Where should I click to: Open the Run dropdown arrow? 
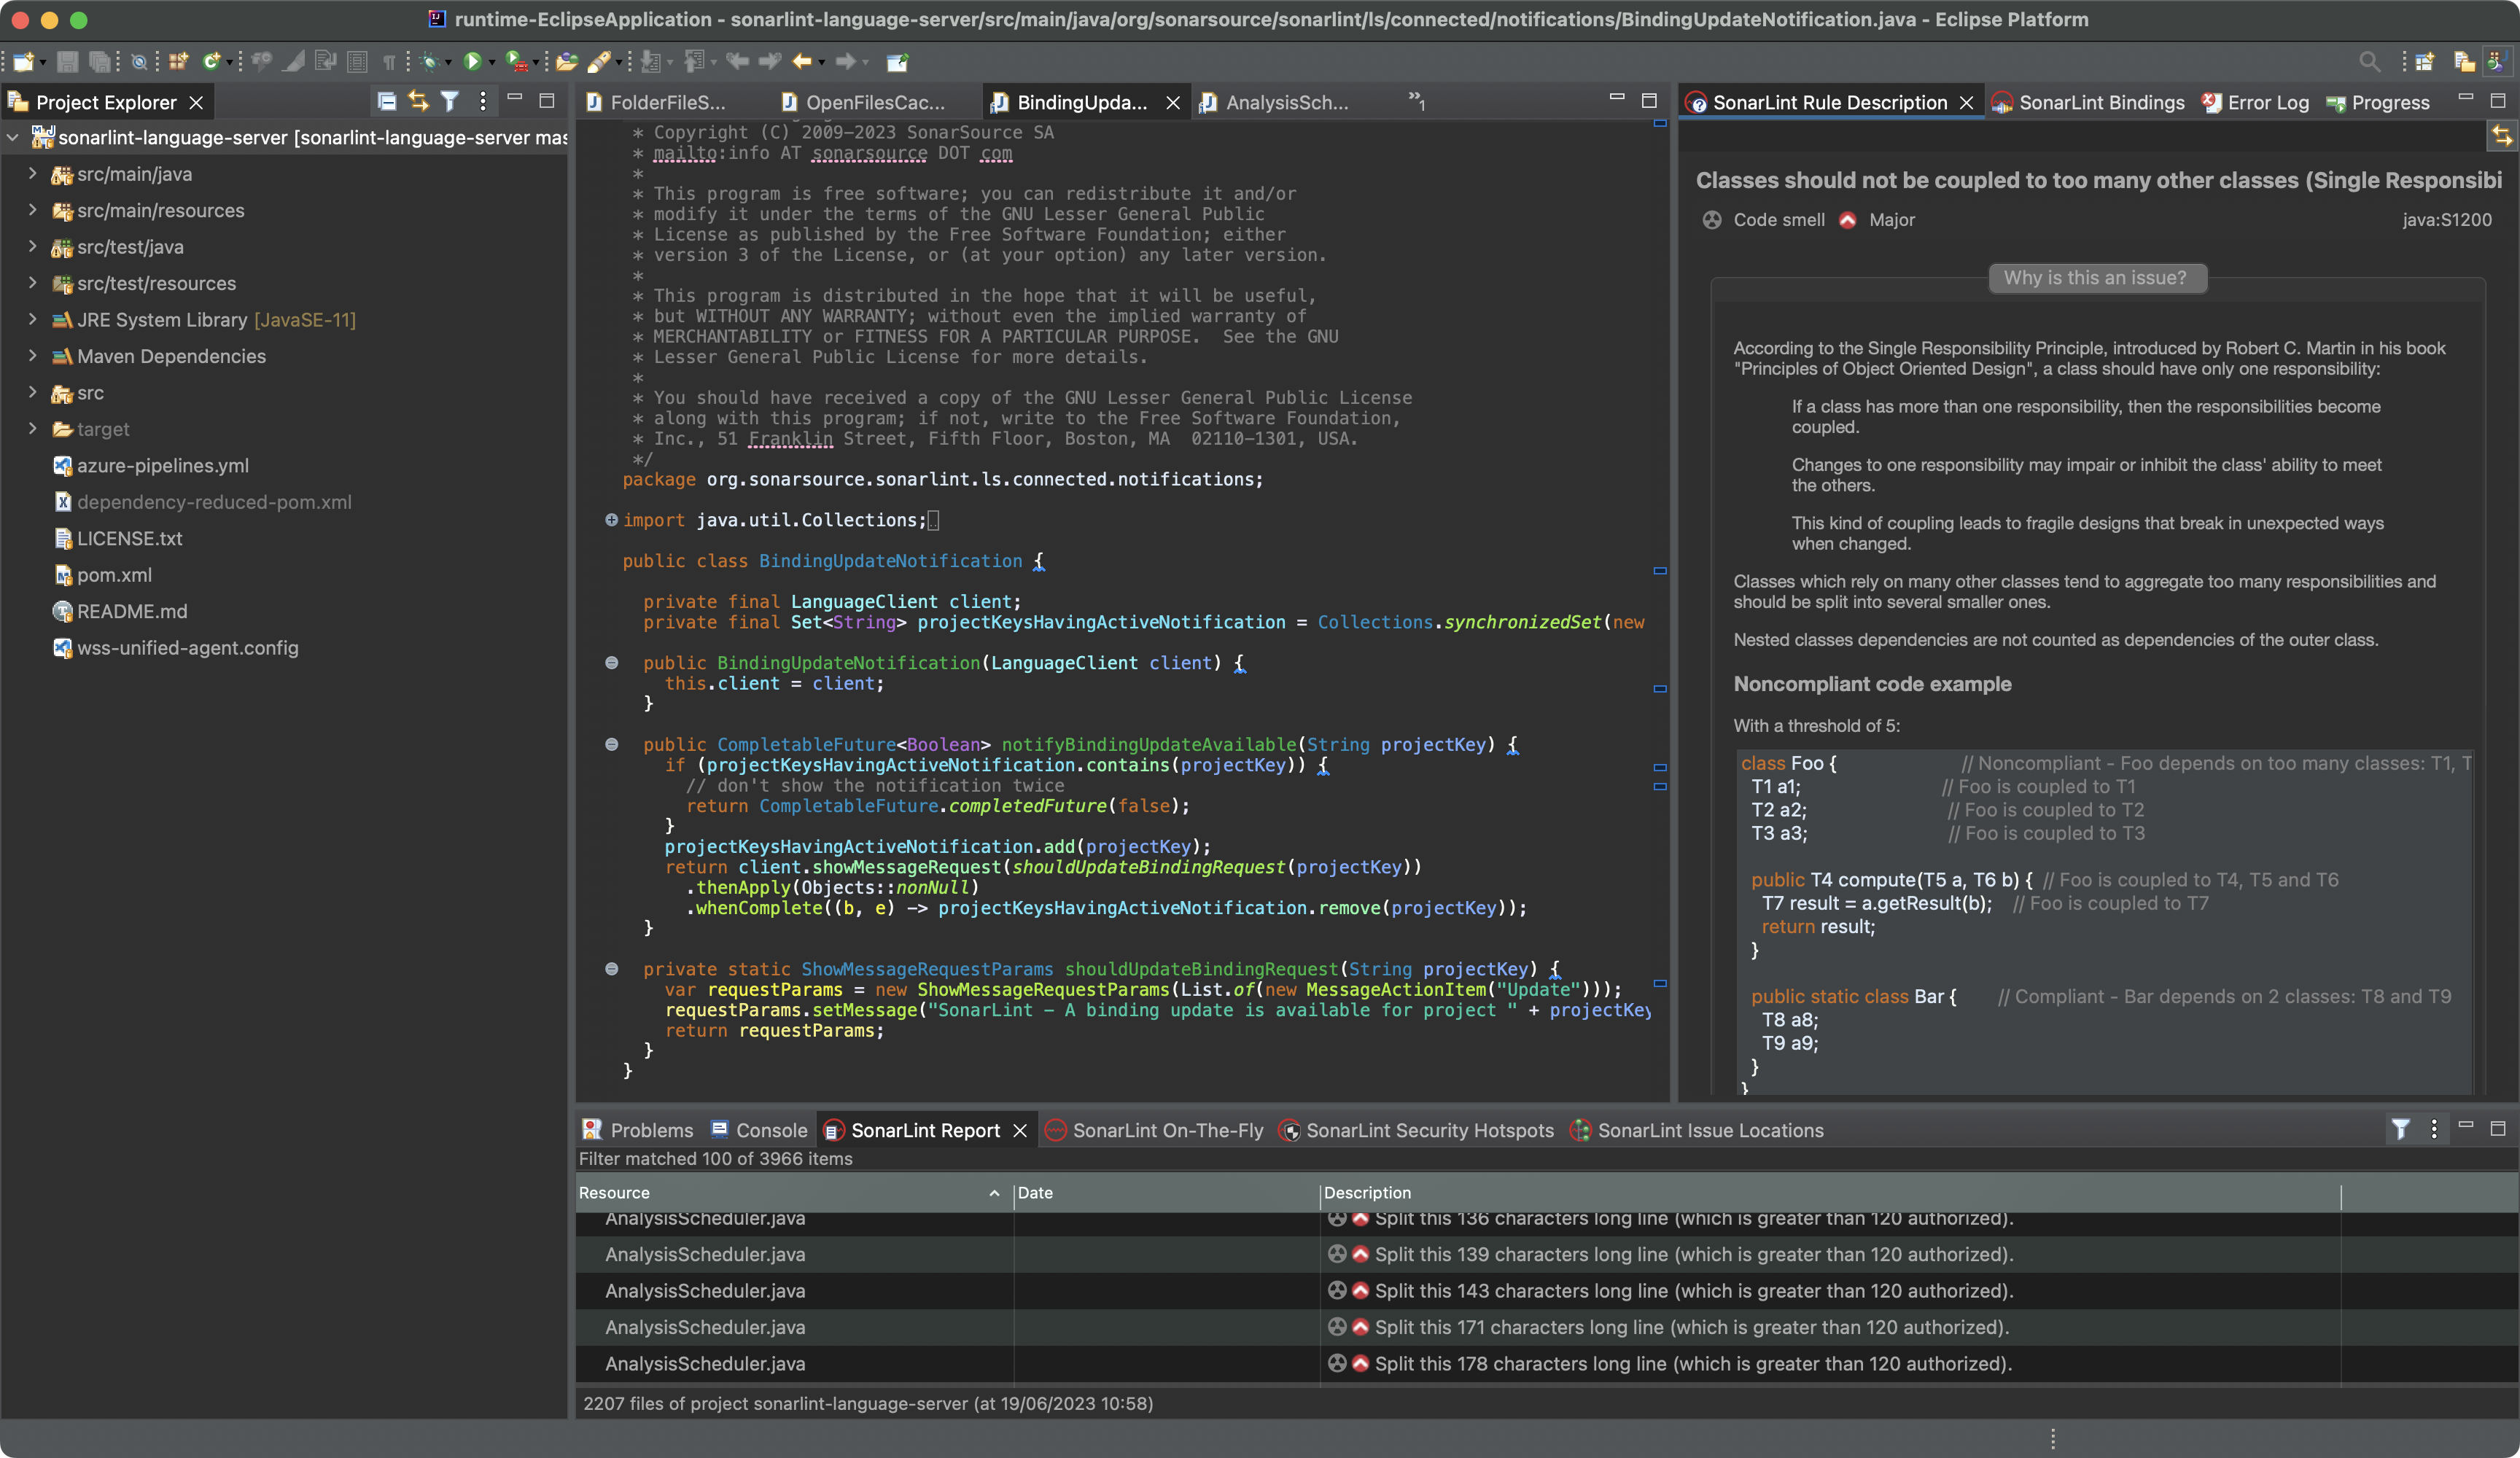coord(491,63)
